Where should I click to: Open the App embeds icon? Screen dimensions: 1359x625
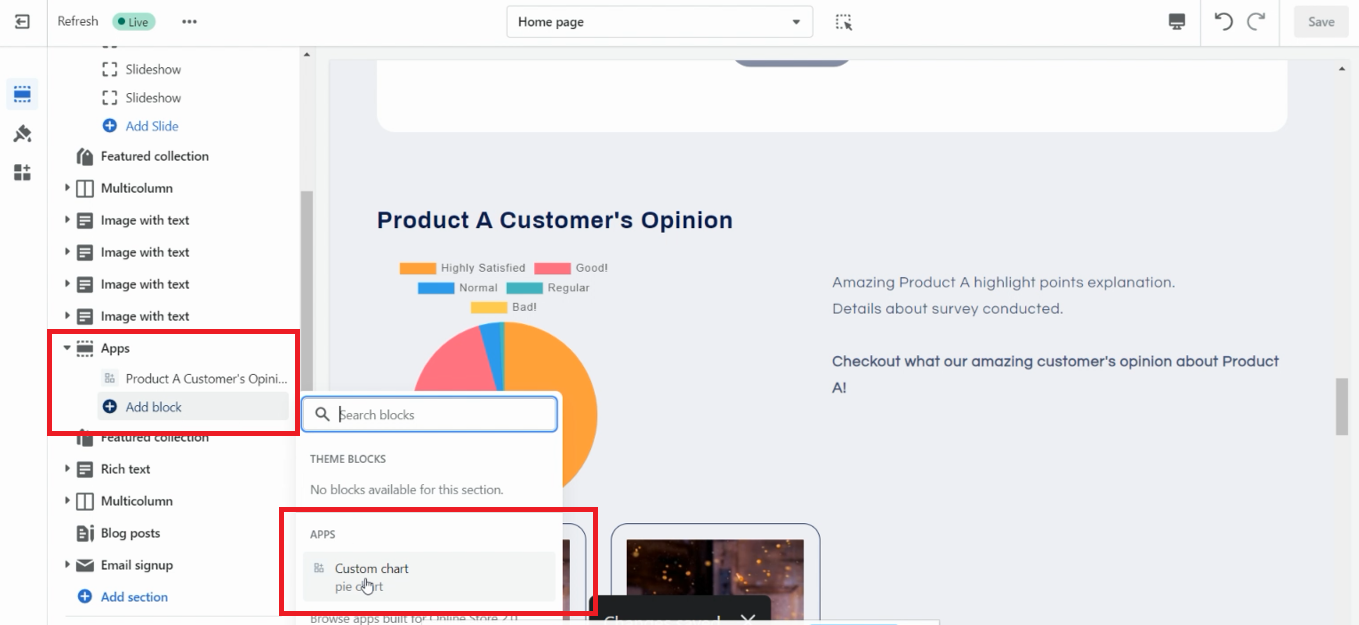tap(22, 172)
